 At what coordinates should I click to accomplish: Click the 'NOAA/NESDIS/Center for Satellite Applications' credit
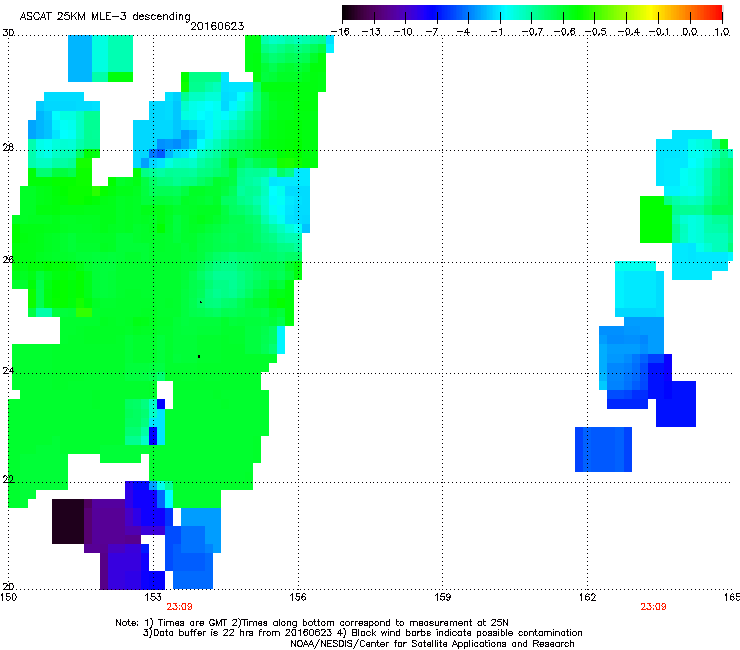coord(432,644)
